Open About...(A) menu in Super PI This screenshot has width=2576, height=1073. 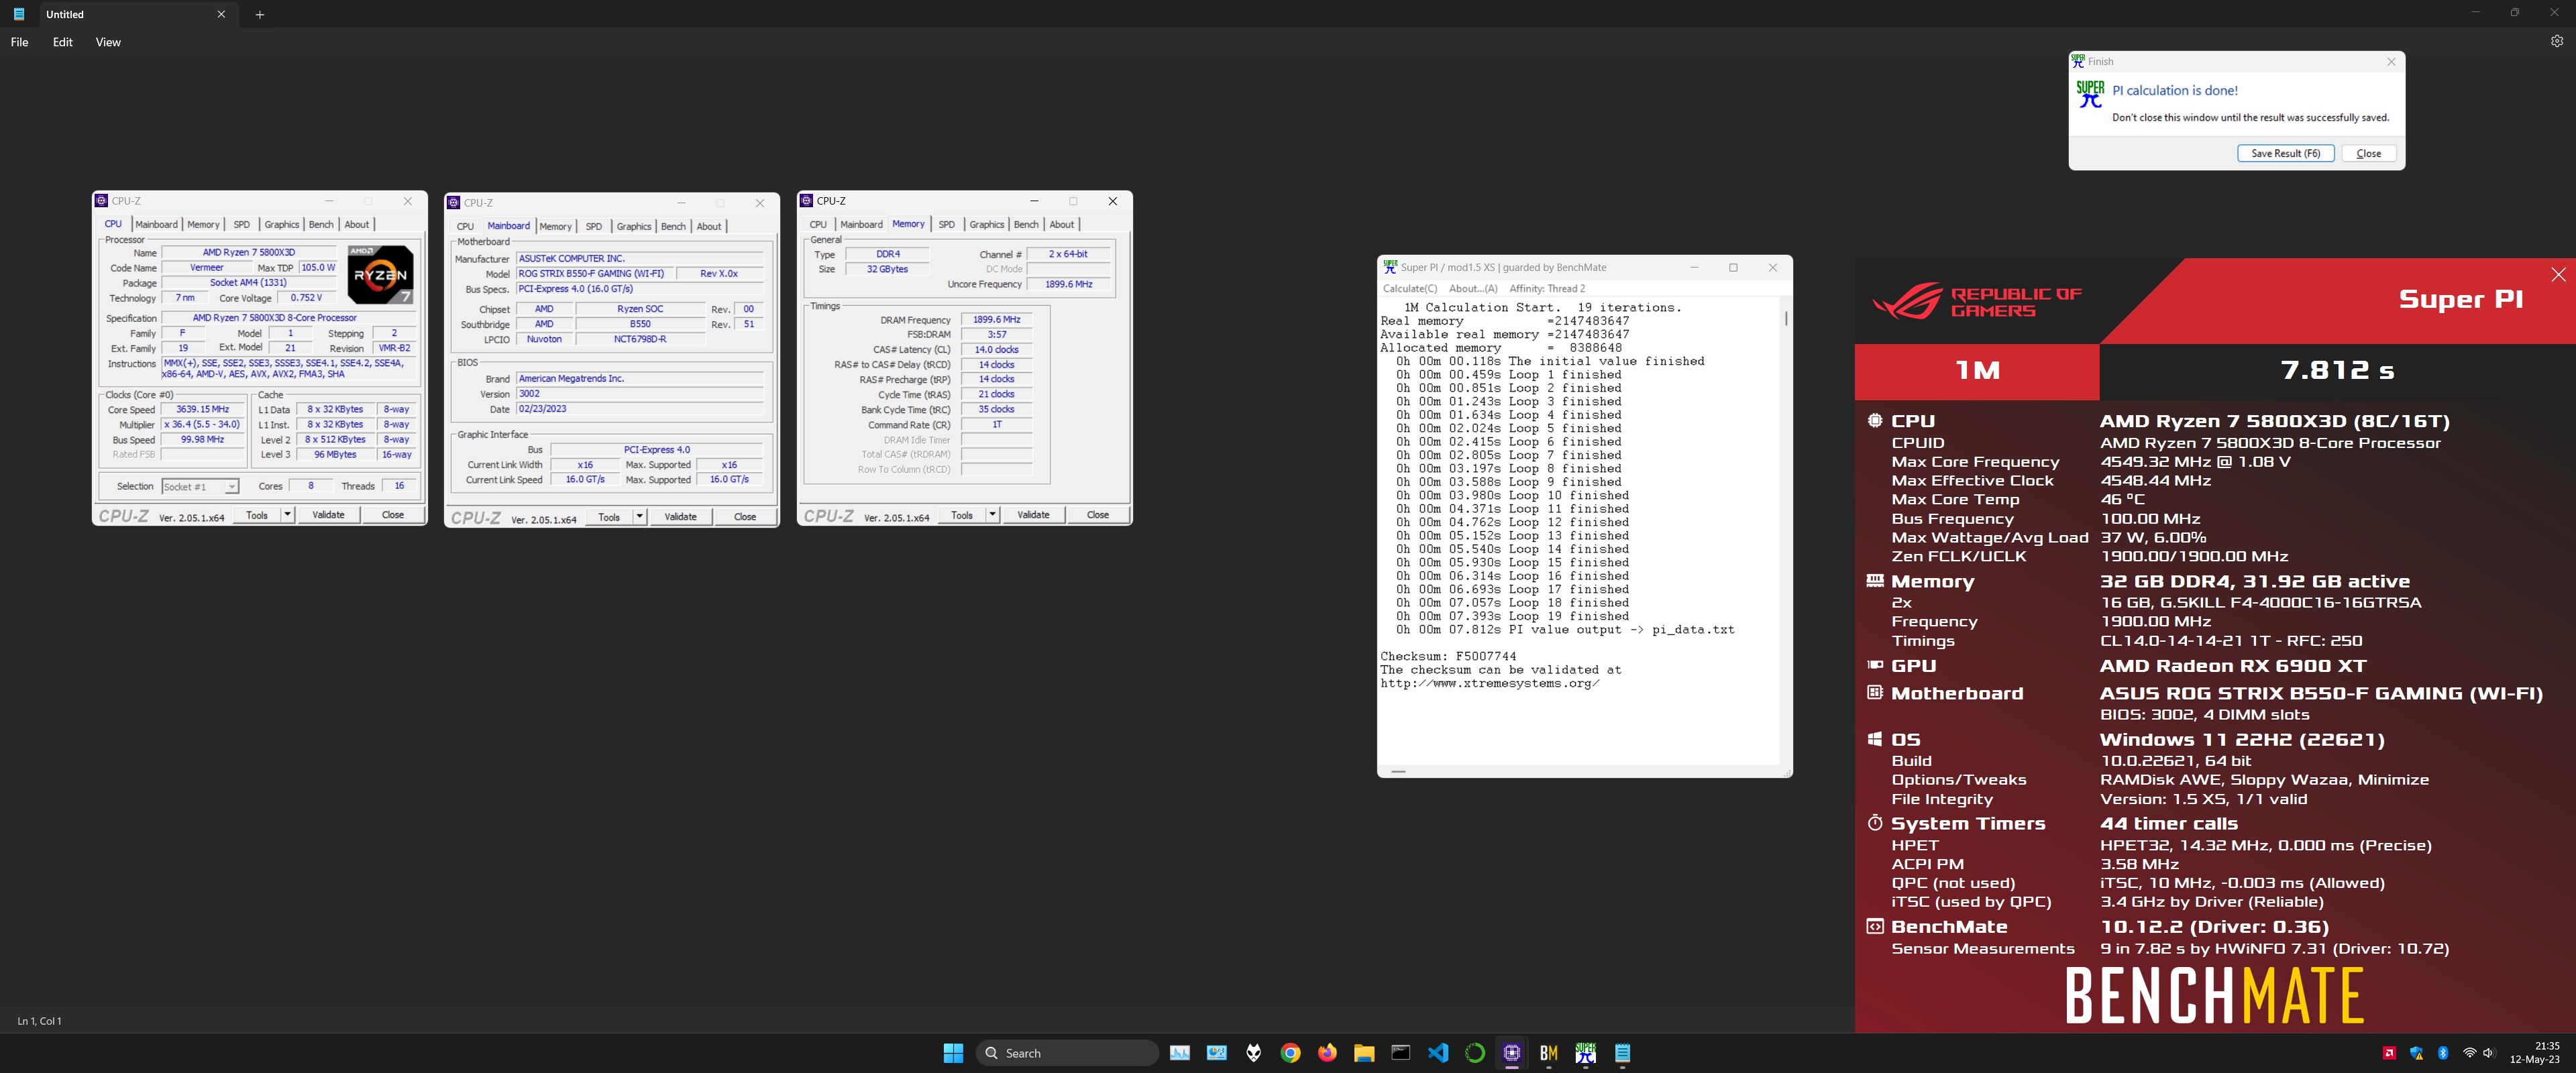pos(1473,288)
